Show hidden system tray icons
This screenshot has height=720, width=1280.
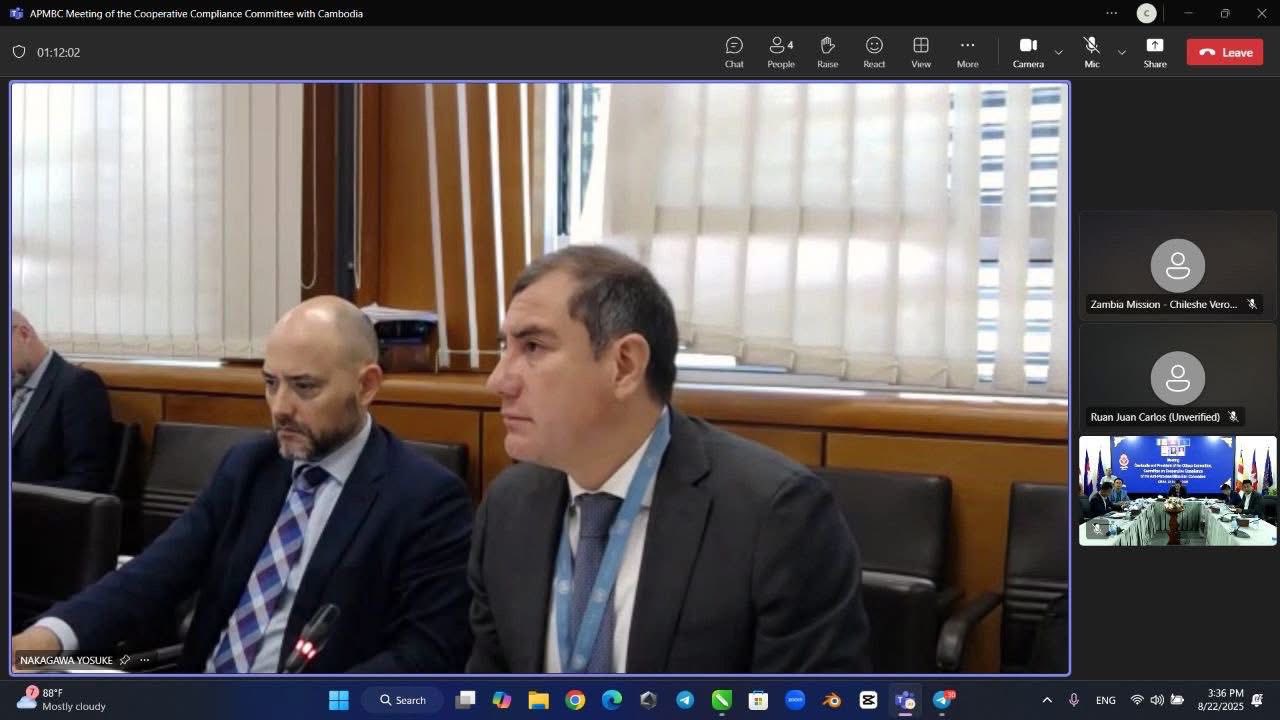click(x=1047, y=700)
